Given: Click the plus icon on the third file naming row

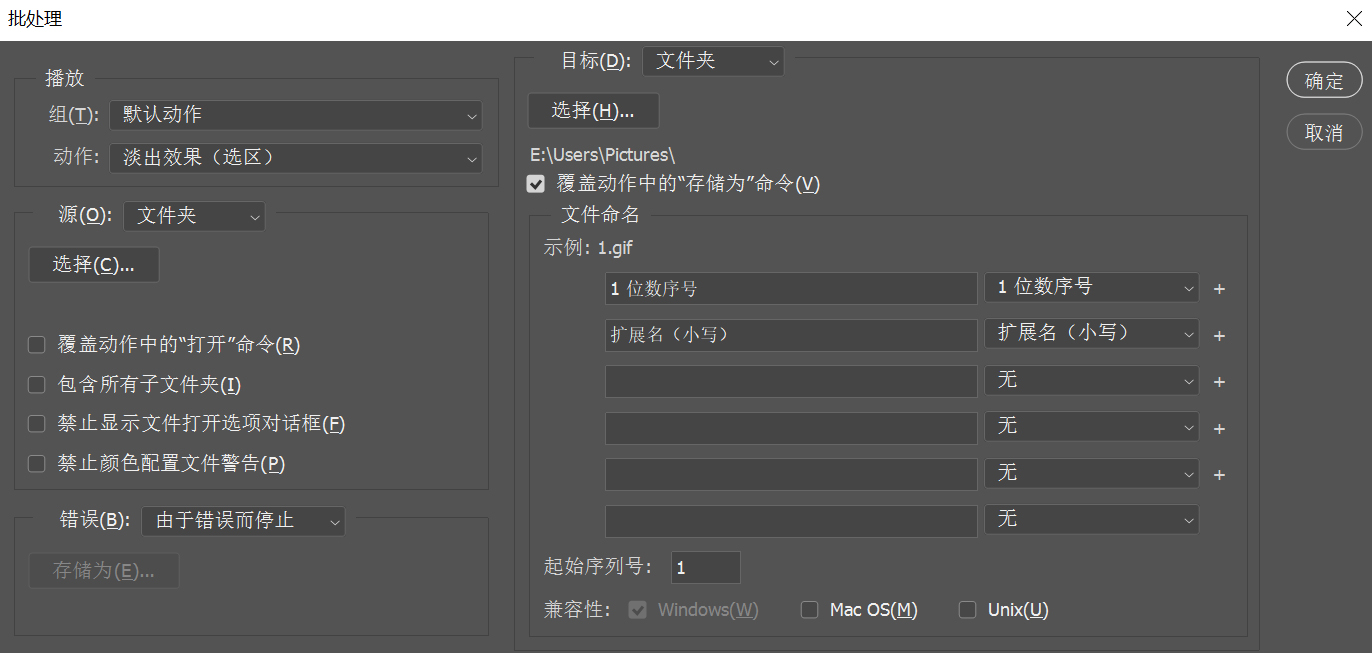Looking at the screenshot, I should (x=1219, y=381).
